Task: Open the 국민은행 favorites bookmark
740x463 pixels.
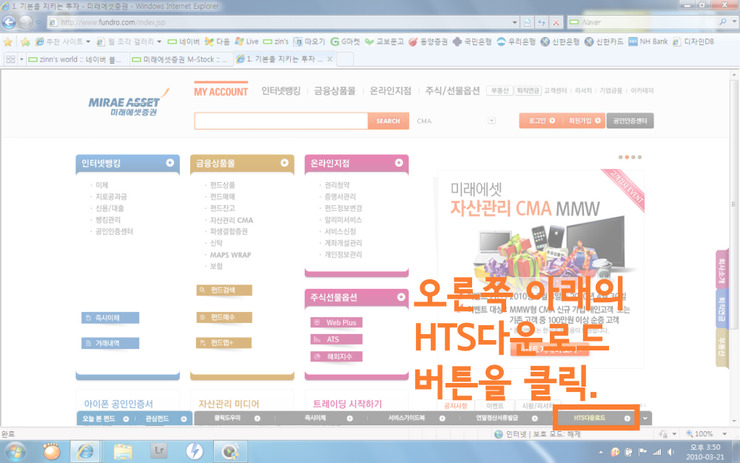Action: coord(472,42)
